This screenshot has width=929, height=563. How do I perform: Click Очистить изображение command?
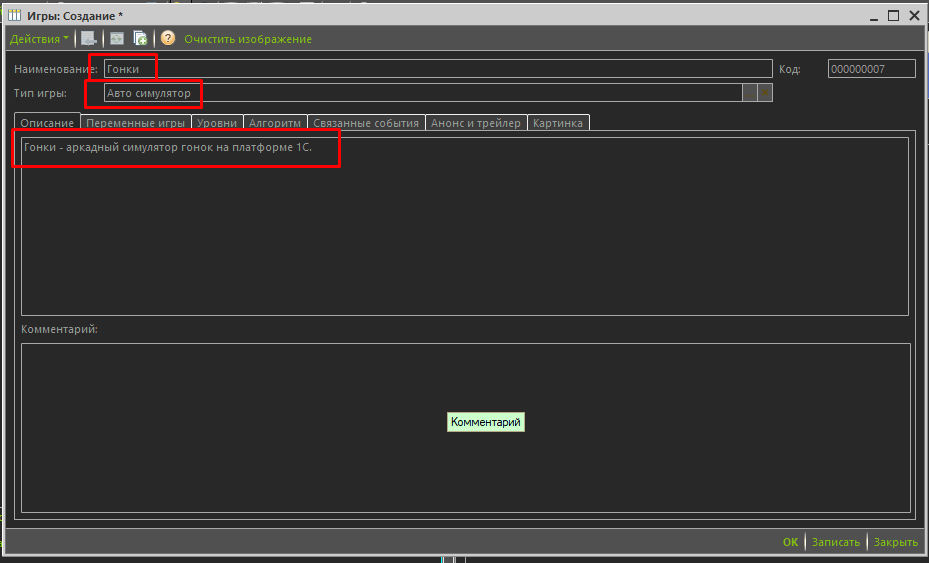tap(248, 39)
